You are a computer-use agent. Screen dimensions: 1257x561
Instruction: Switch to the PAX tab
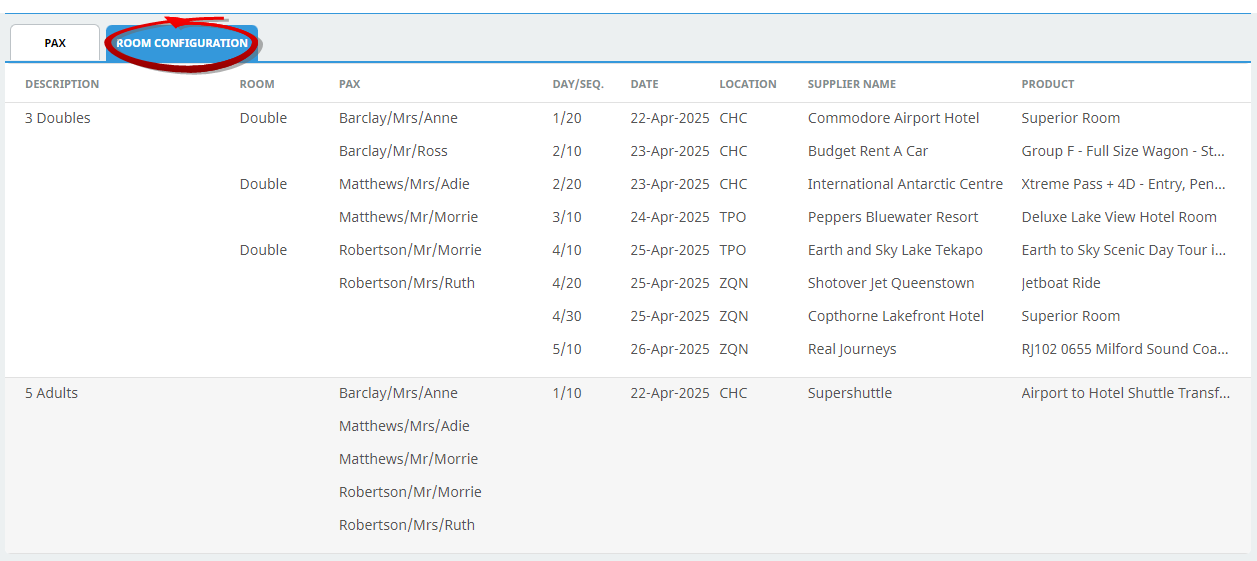[x=55, y=43]
